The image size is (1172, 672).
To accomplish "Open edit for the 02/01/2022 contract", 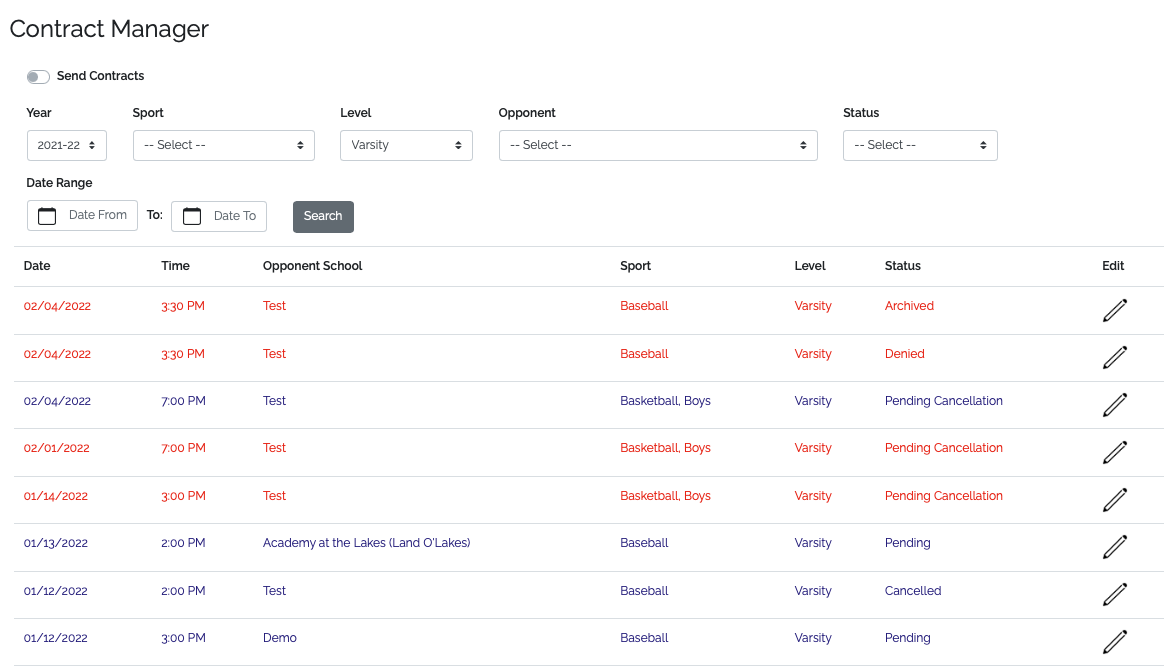I will point(1114,452).
